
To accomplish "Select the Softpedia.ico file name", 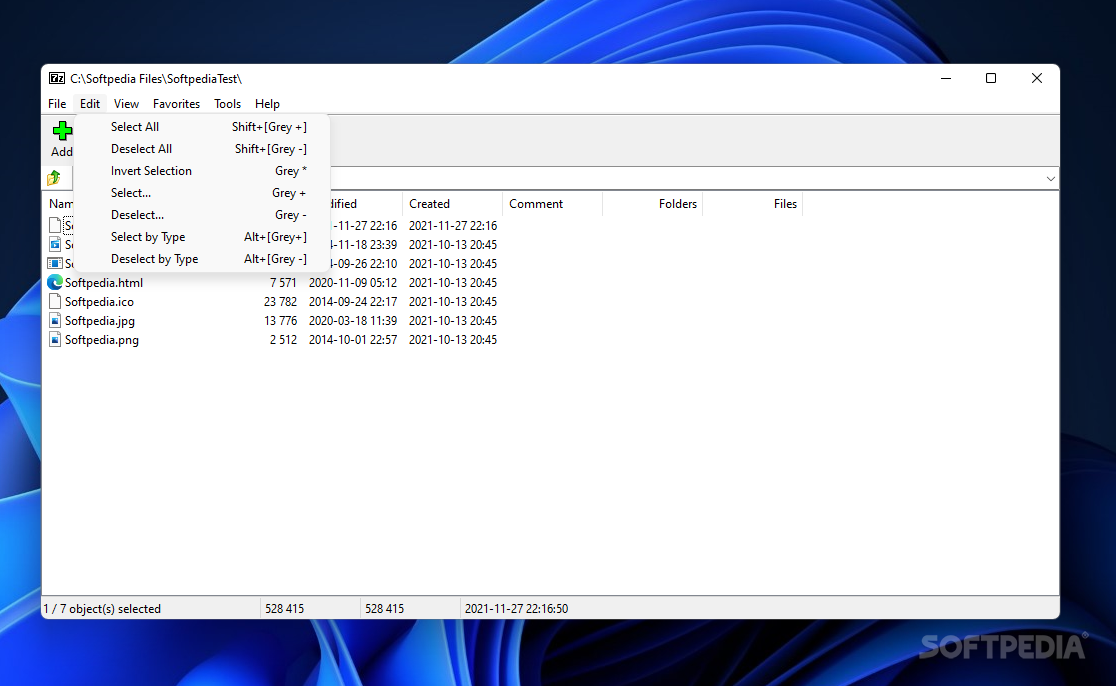I will pos(99,302).
